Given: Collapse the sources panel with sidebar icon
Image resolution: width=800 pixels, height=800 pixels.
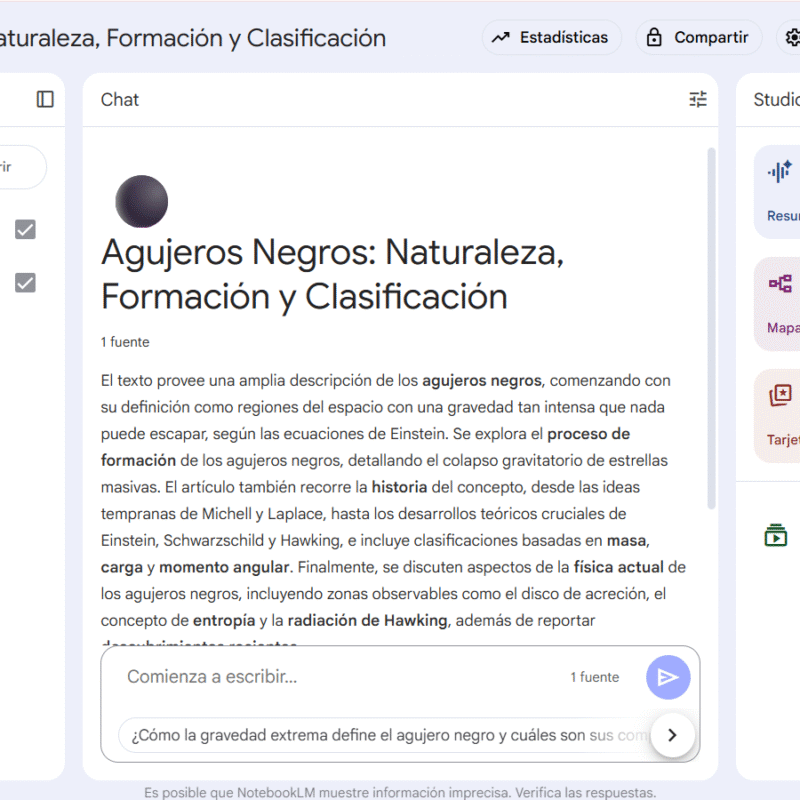Looking at the screenshot, I should point(45,99).
